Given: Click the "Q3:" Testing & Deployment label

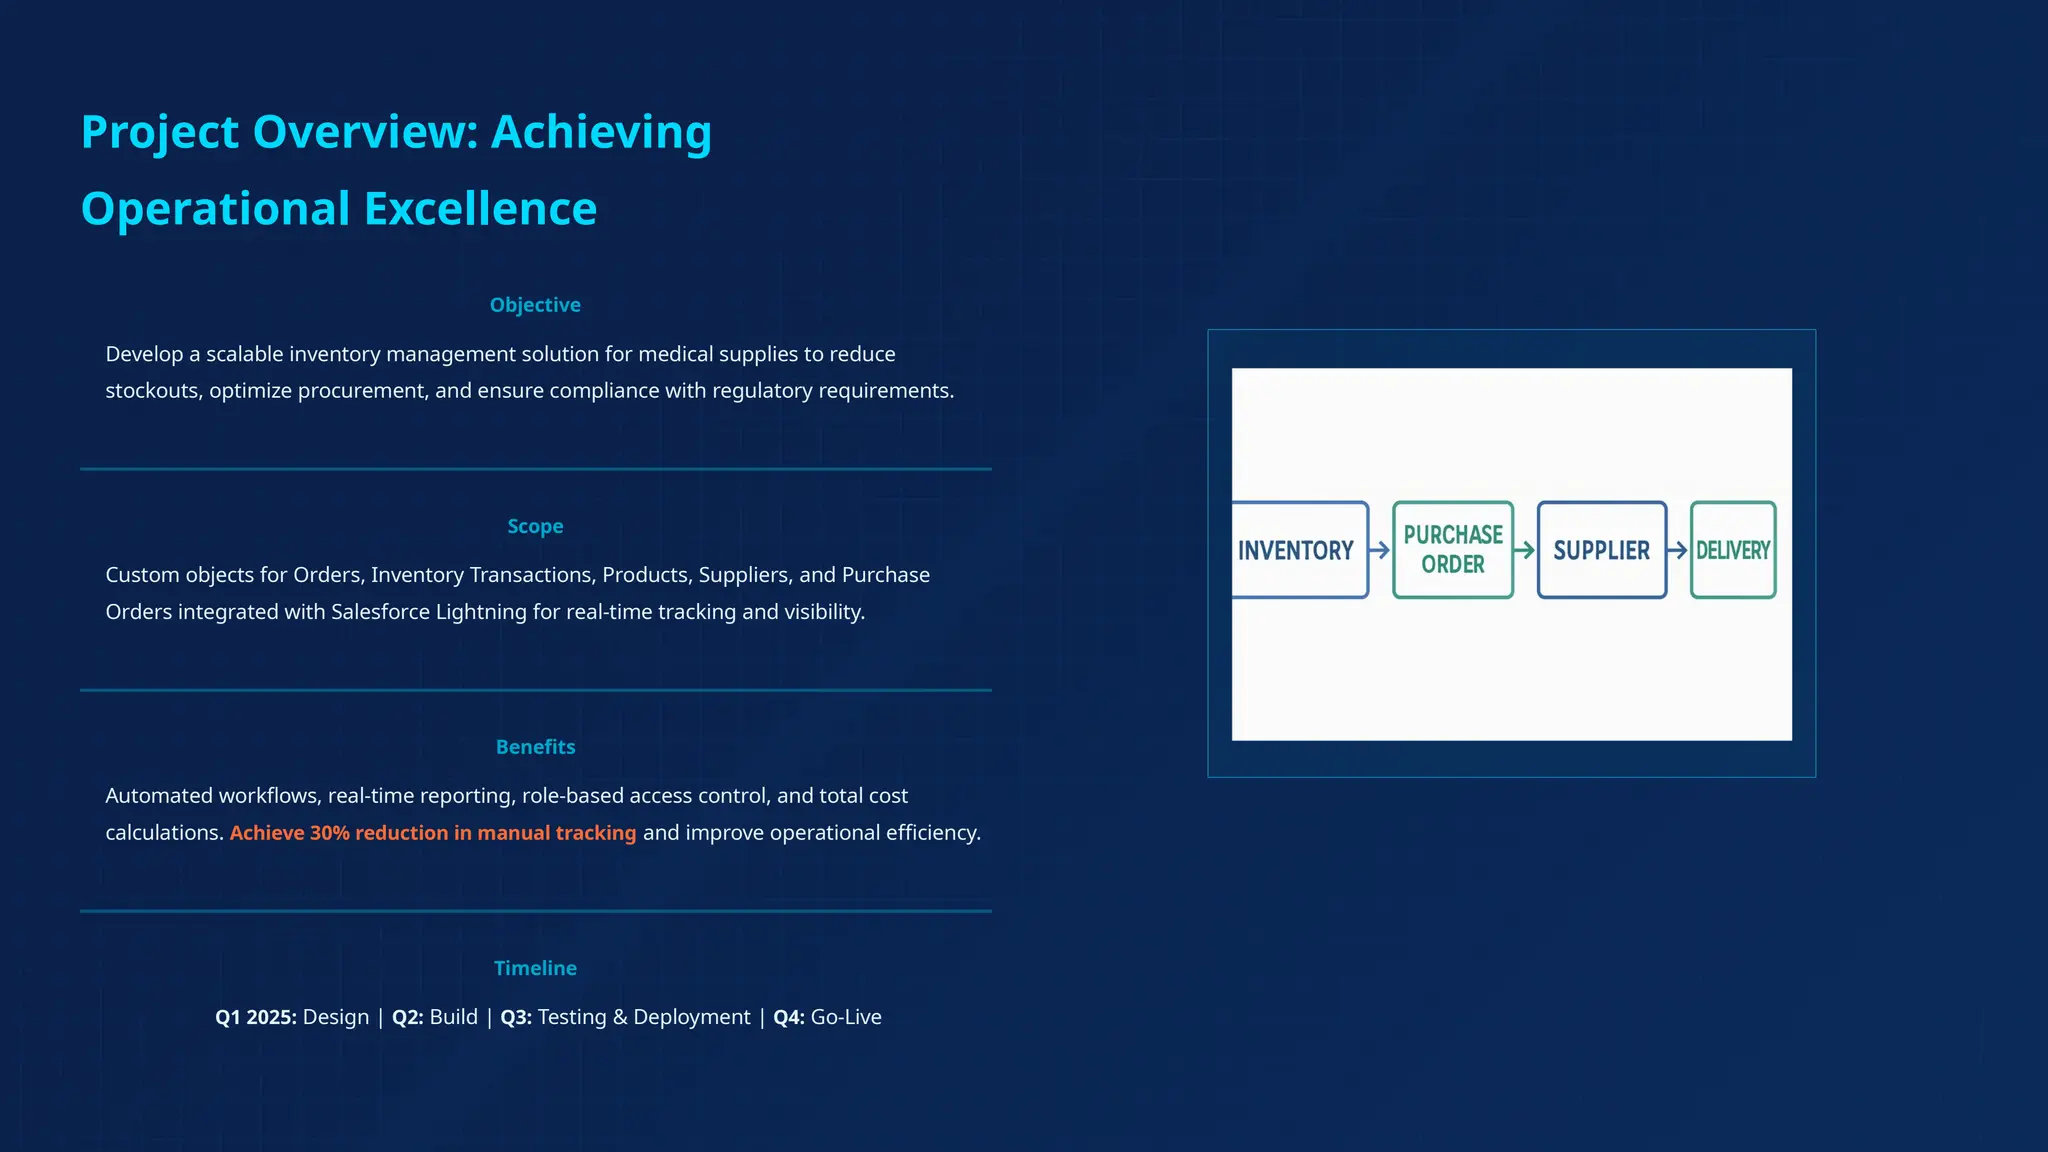Looking at the screenshot, I should coord(516,1017).
